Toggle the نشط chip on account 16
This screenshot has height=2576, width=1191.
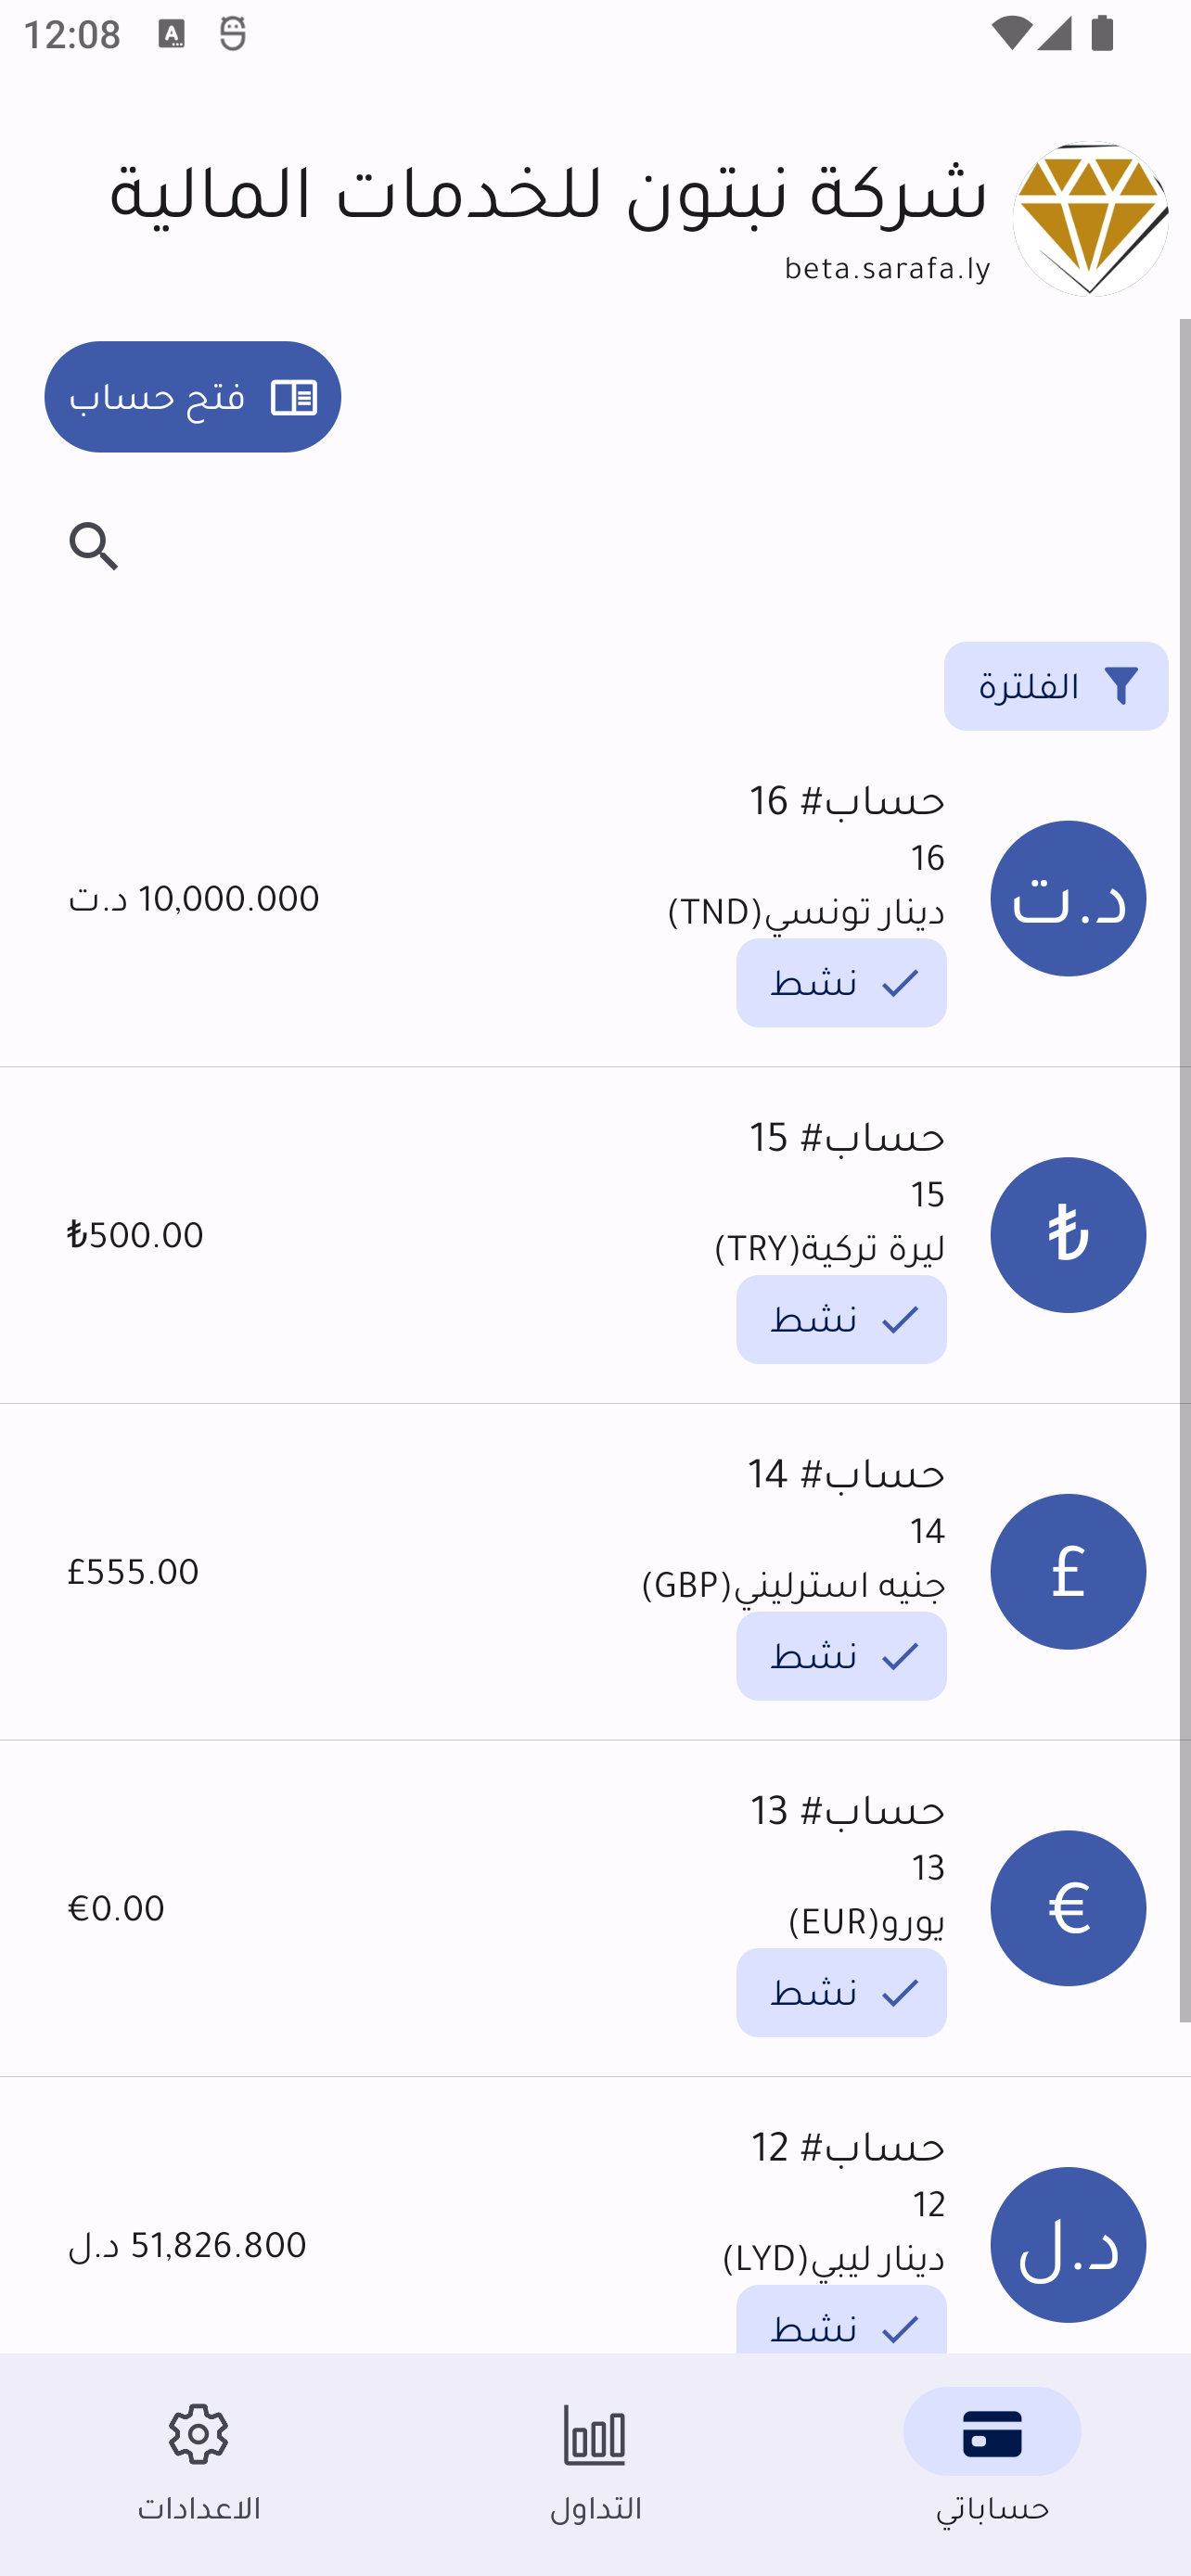click(x=841, y=983)
